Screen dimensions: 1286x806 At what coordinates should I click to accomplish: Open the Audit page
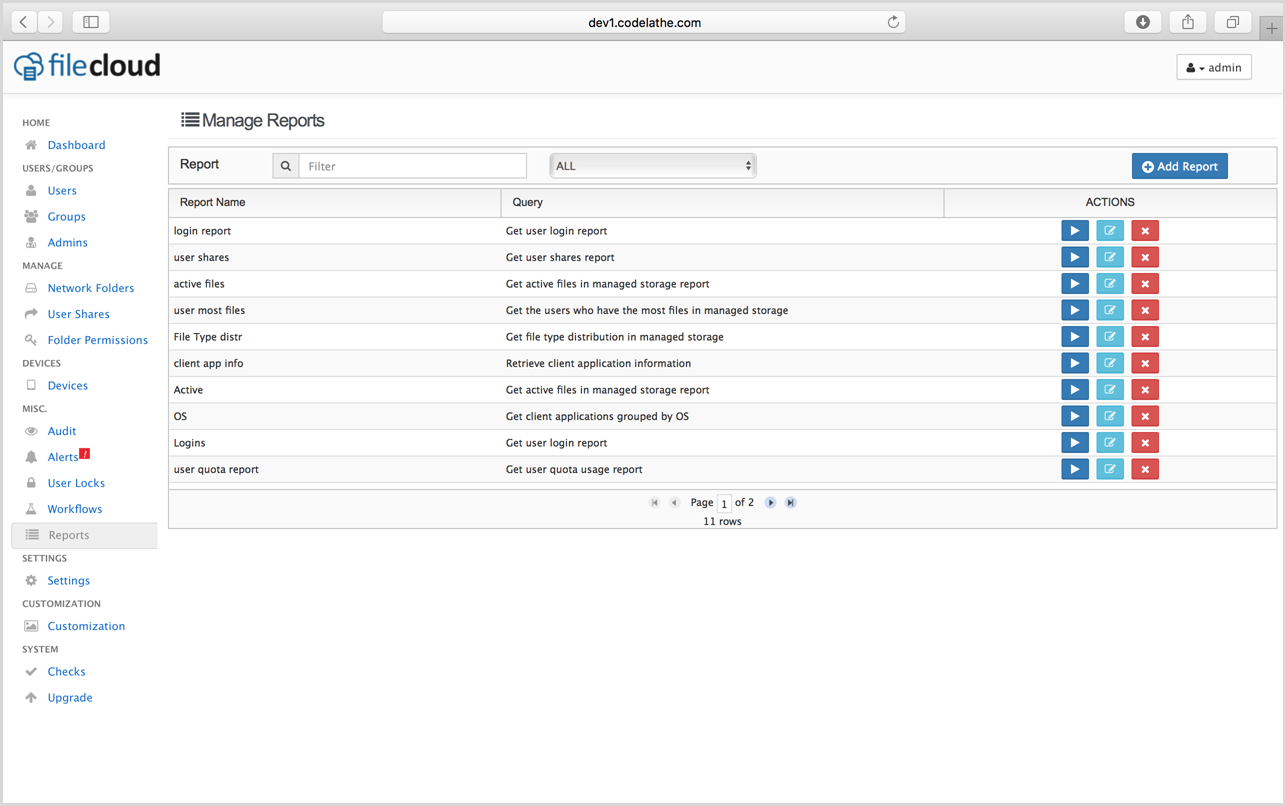click(x=62, y=431)
